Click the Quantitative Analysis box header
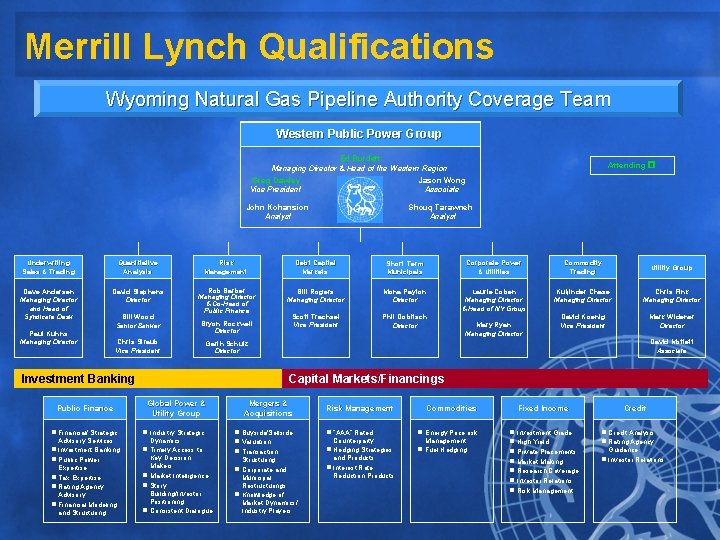The image size is (720, 540). pos(138,267)
